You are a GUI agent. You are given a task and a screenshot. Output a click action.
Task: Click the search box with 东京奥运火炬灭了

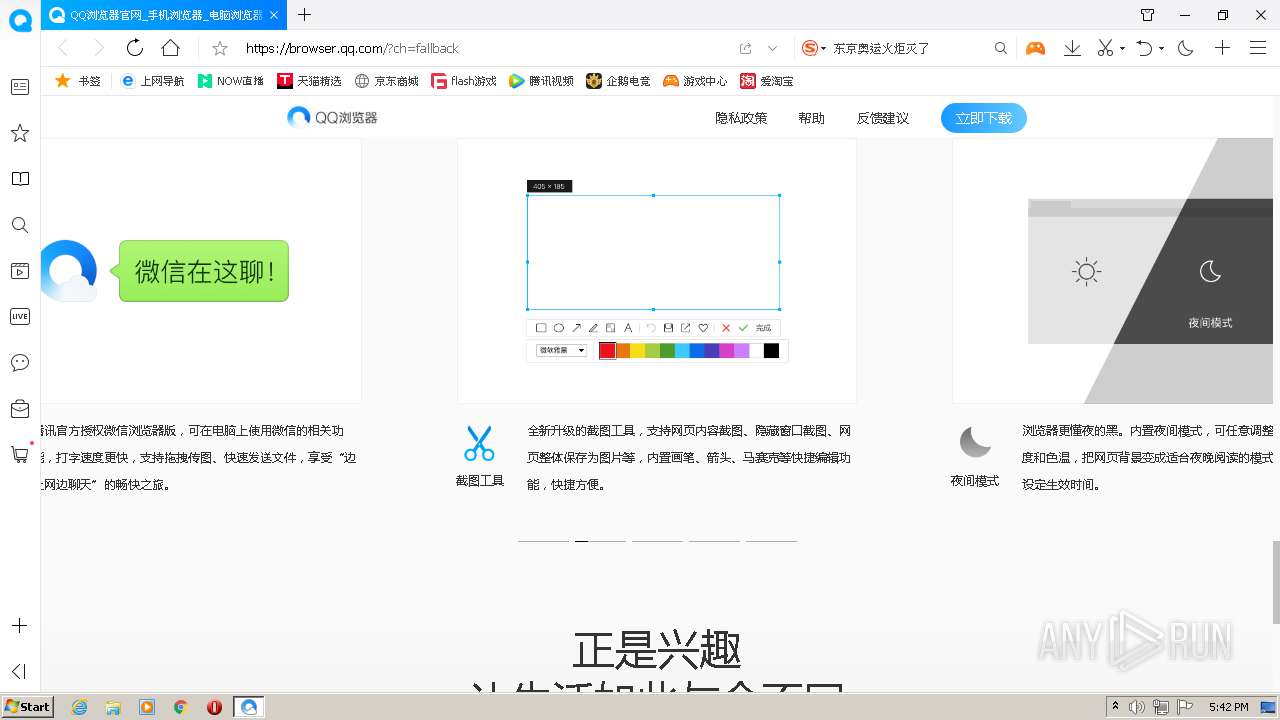pyautogui.click(x=910, y=48)
